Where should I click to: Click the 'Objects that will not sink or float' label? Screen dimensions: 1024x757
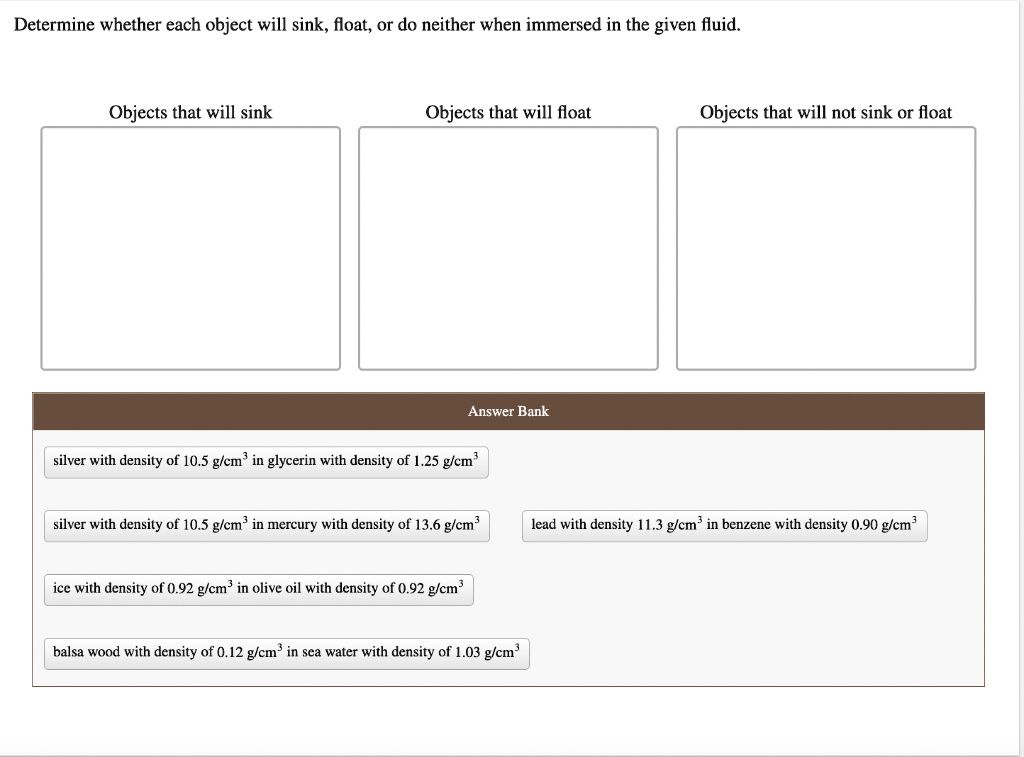click(x=825, y=112)
